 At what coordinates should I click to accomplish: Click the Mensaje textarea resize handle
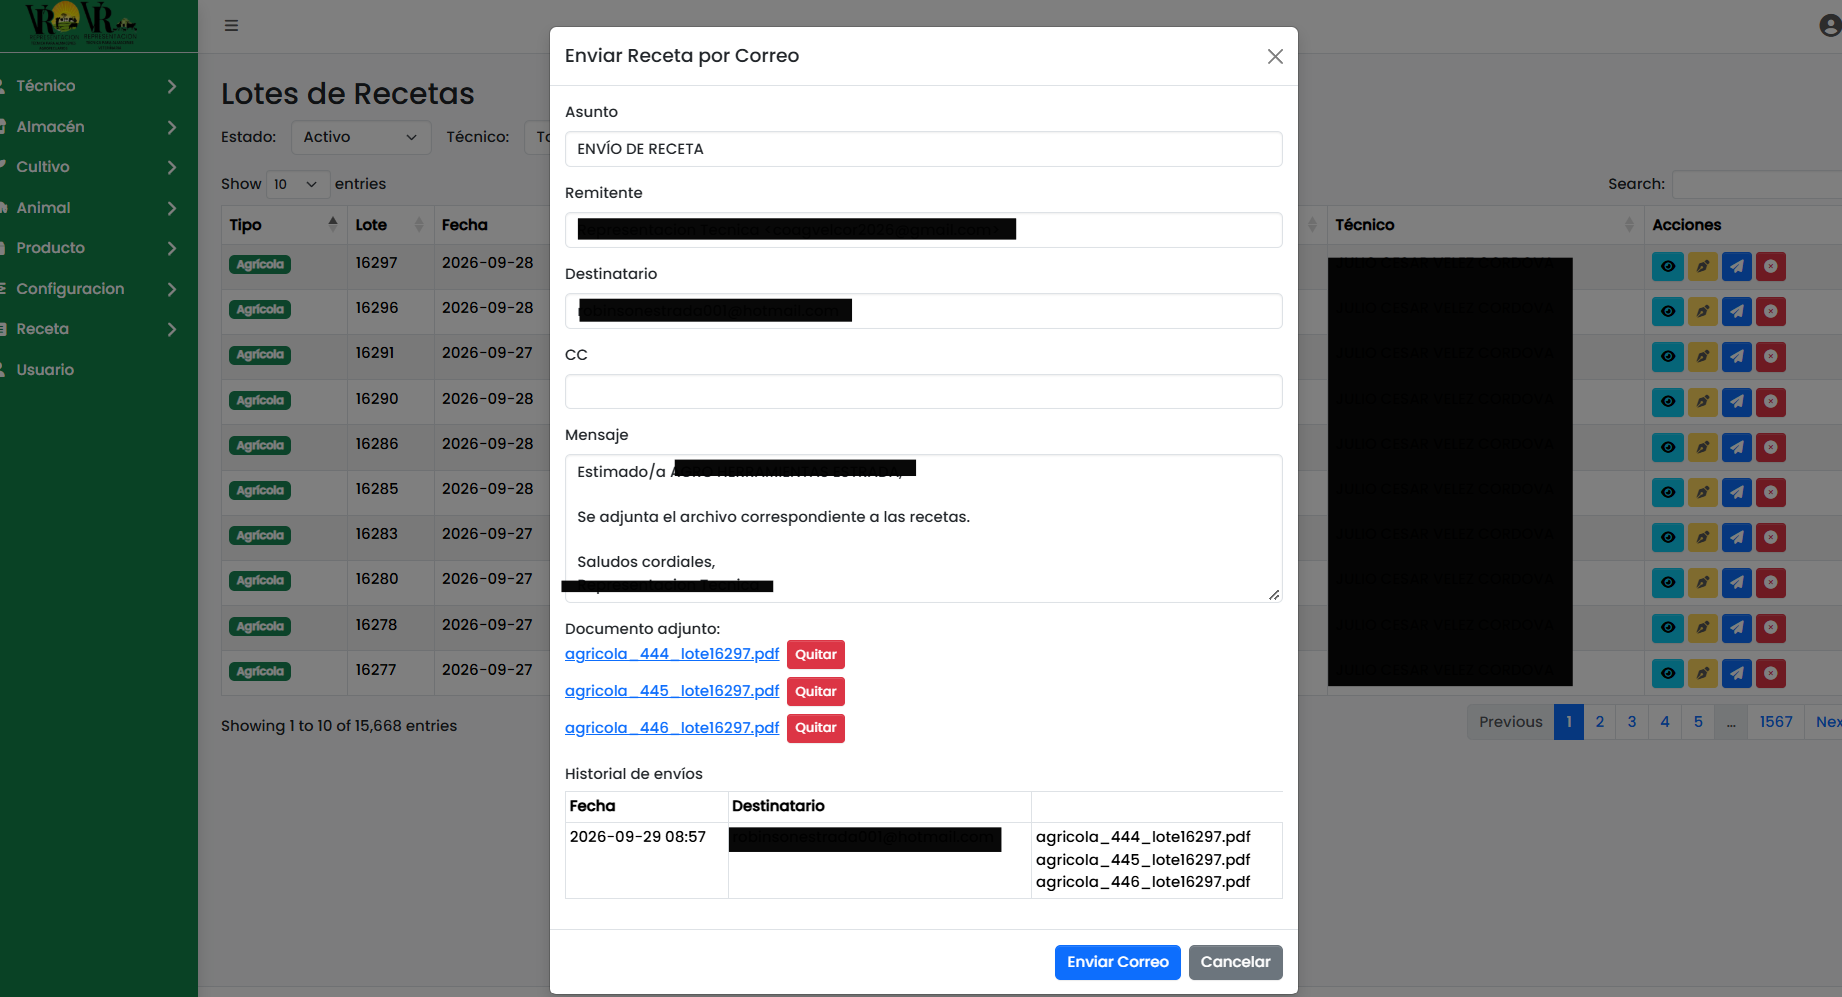(x=1274, y=594)
